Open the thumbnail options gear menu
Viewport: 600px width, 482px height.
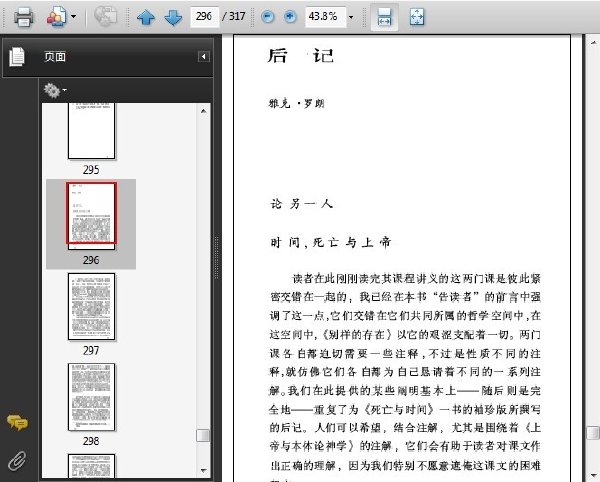[55, 90]
